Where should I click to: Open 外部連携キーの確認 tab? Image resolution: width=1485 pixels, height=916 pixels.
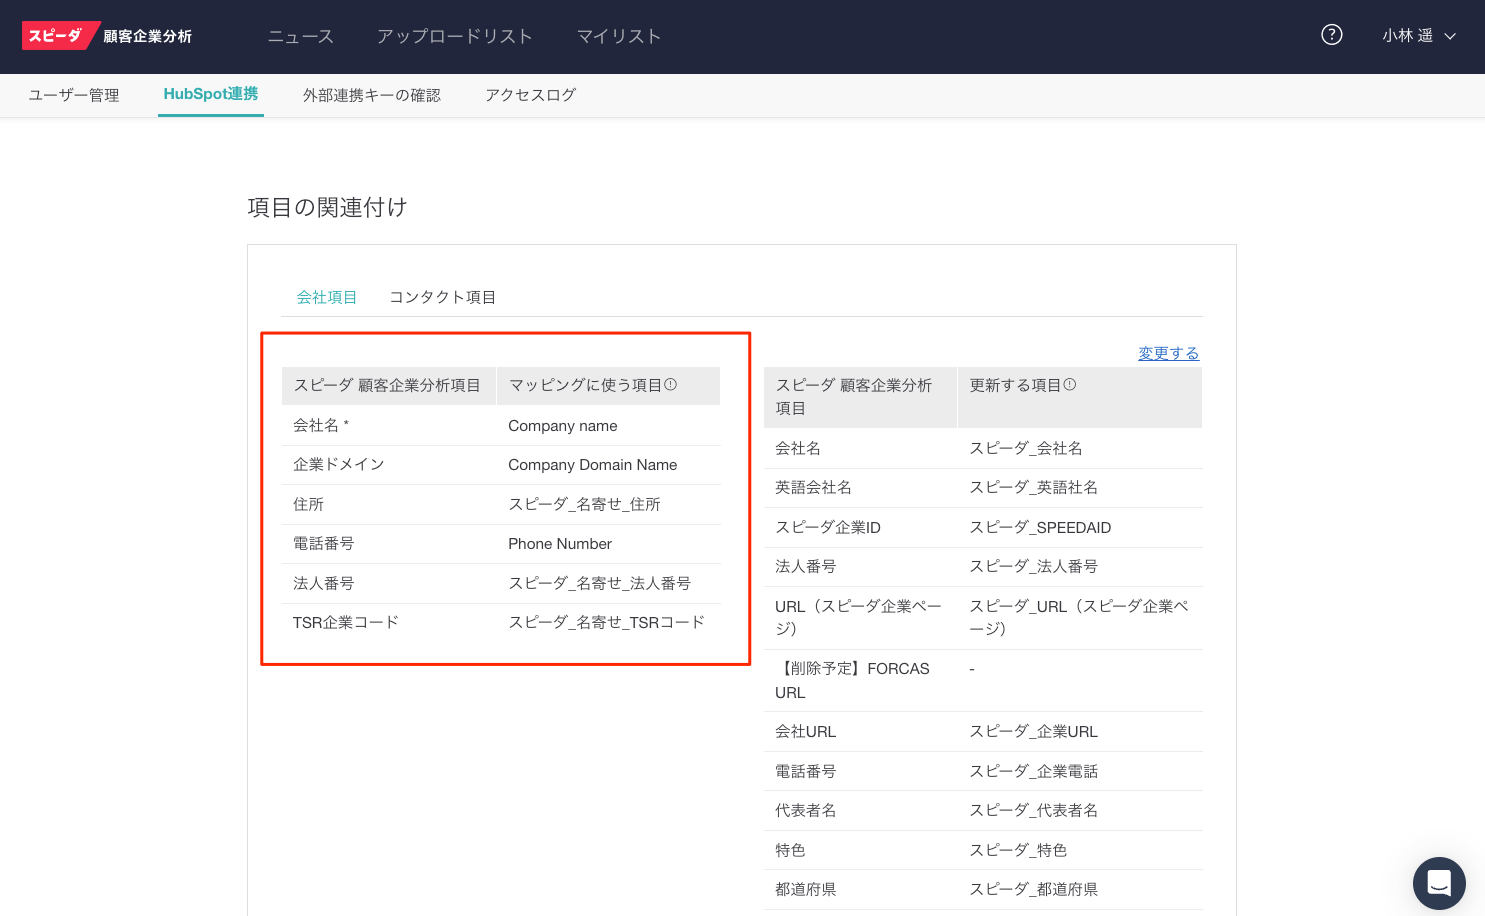coord(371,95)
